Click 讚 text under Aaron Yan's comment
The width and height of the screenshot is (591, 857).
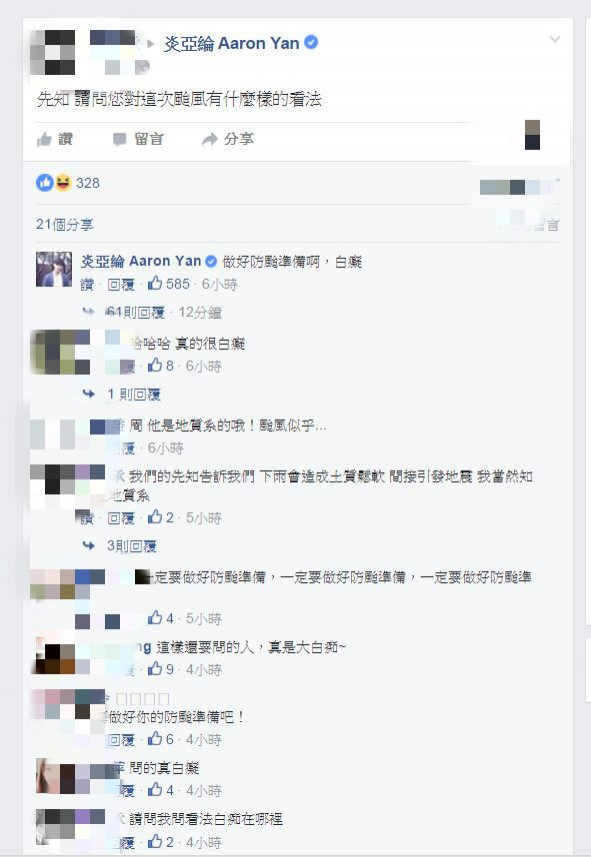pyautogui.click(x=87, y=284)
